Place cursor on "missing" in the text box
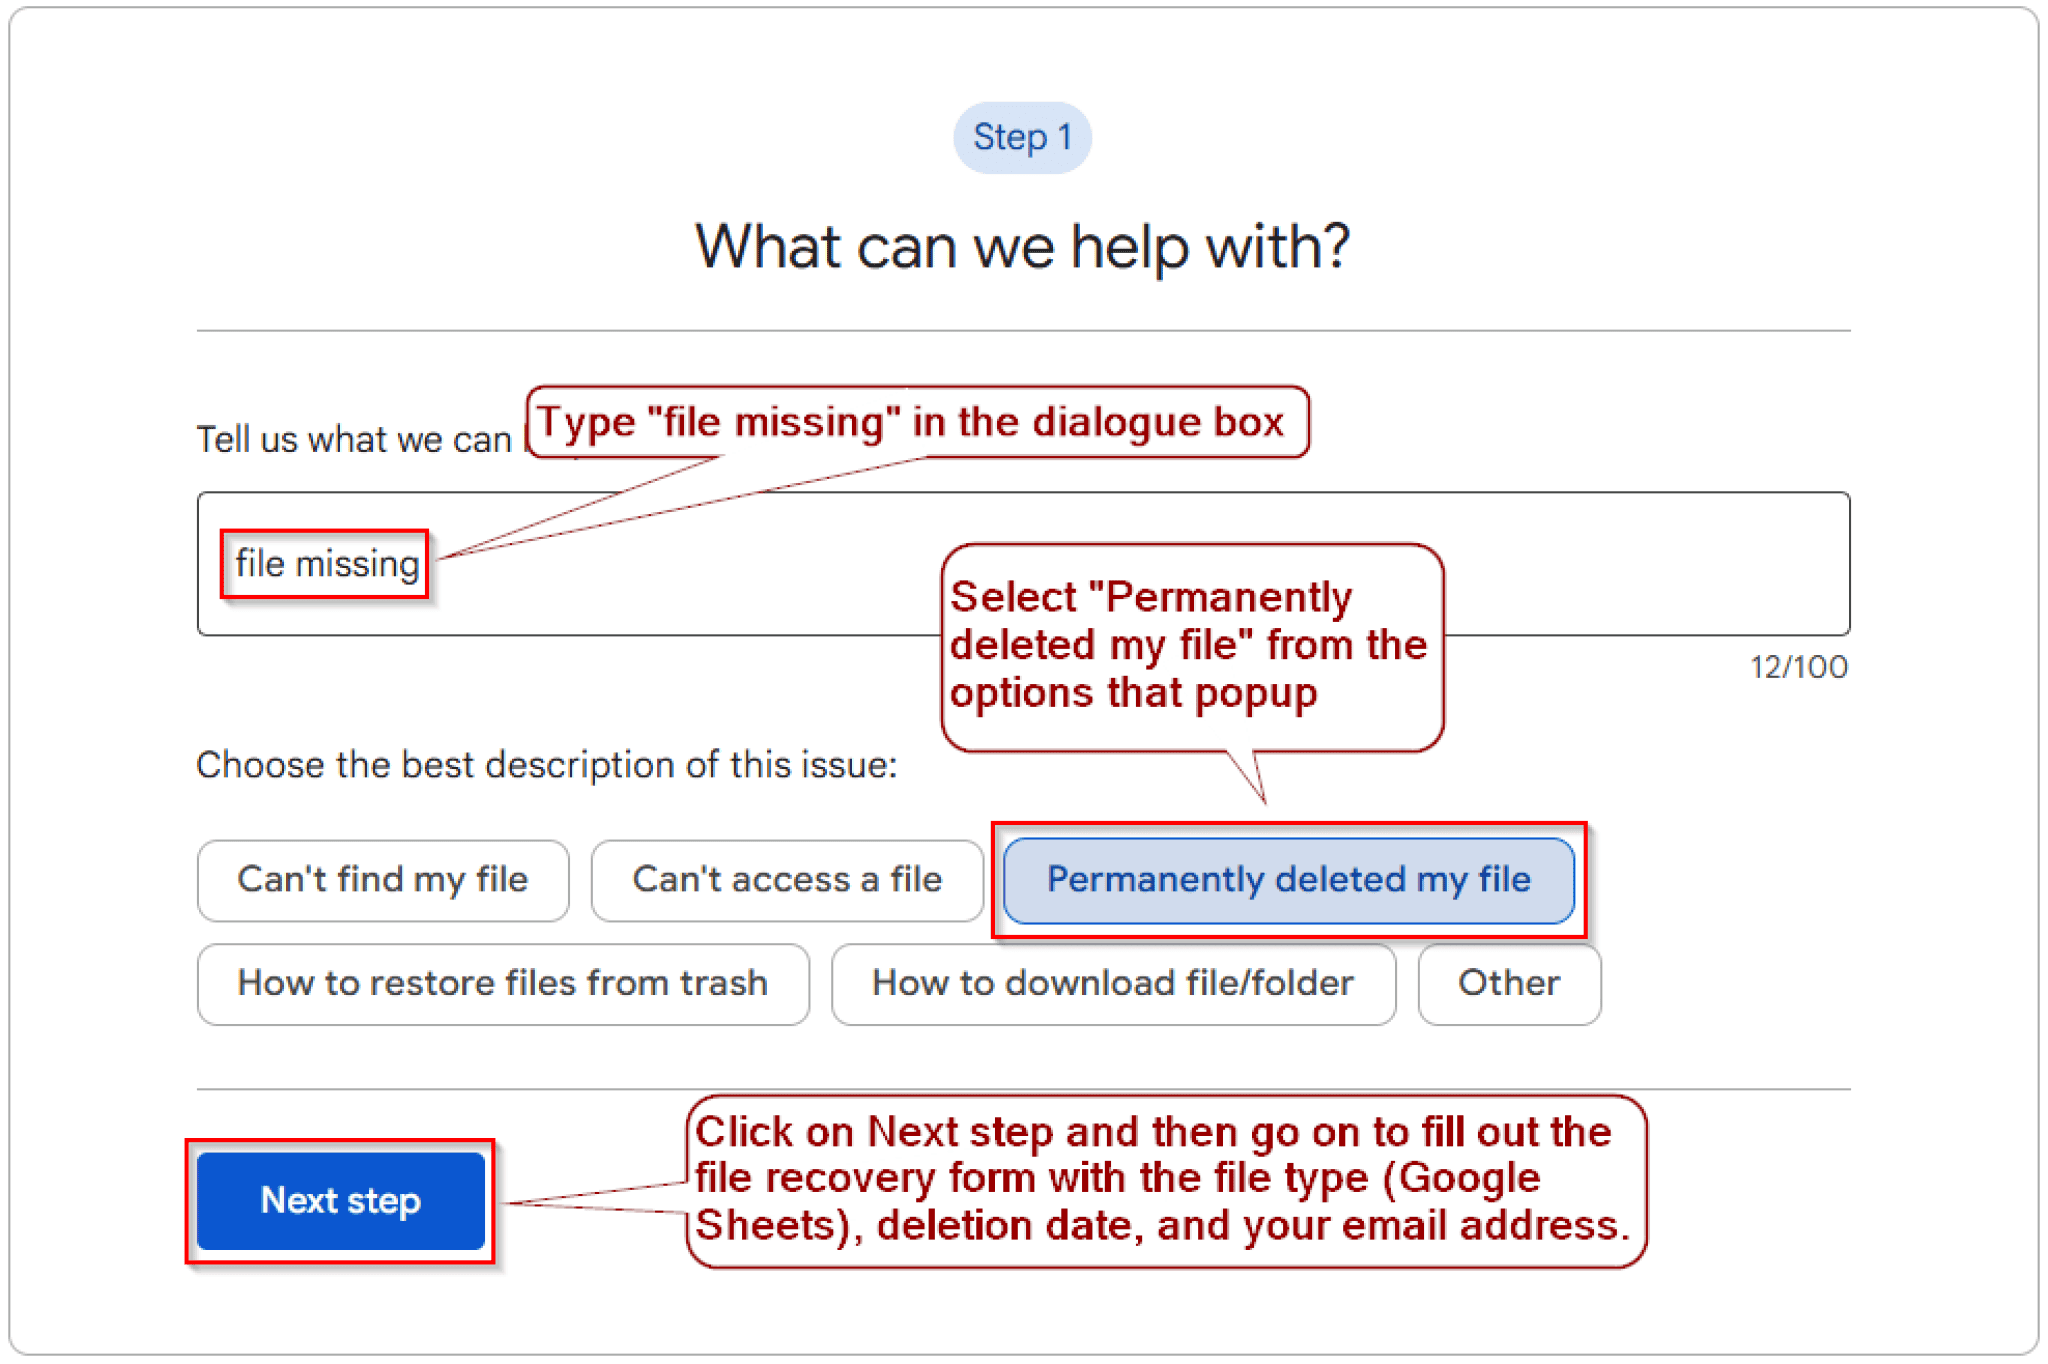 tap(357, 564)
